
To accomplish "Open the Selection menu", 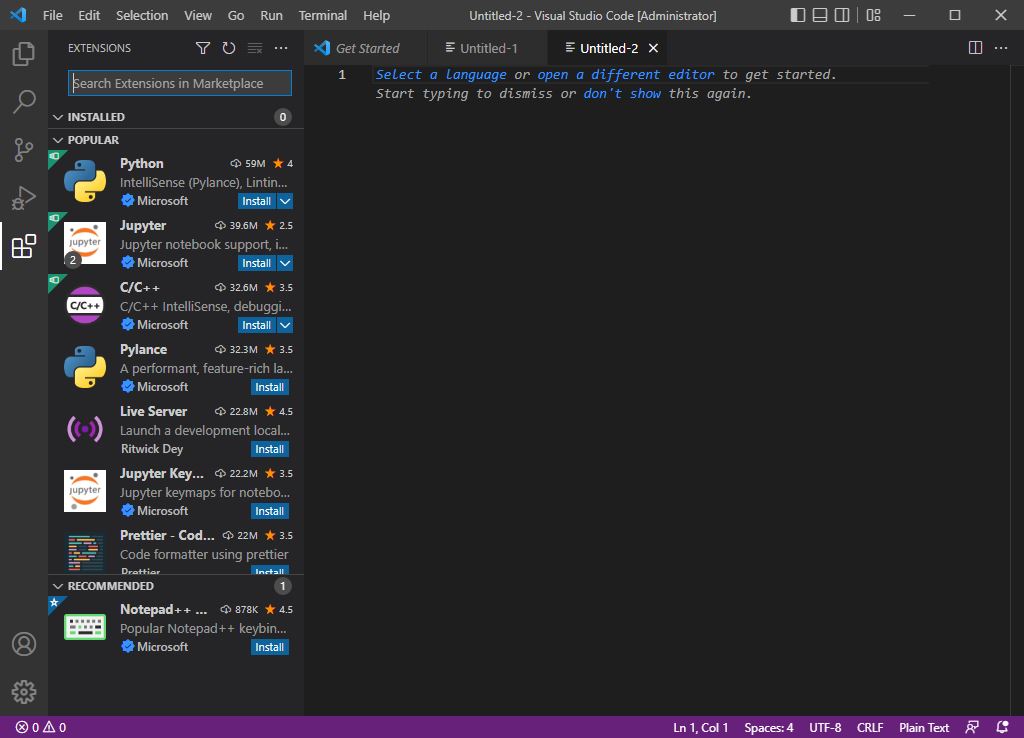I will coord(142,15).
